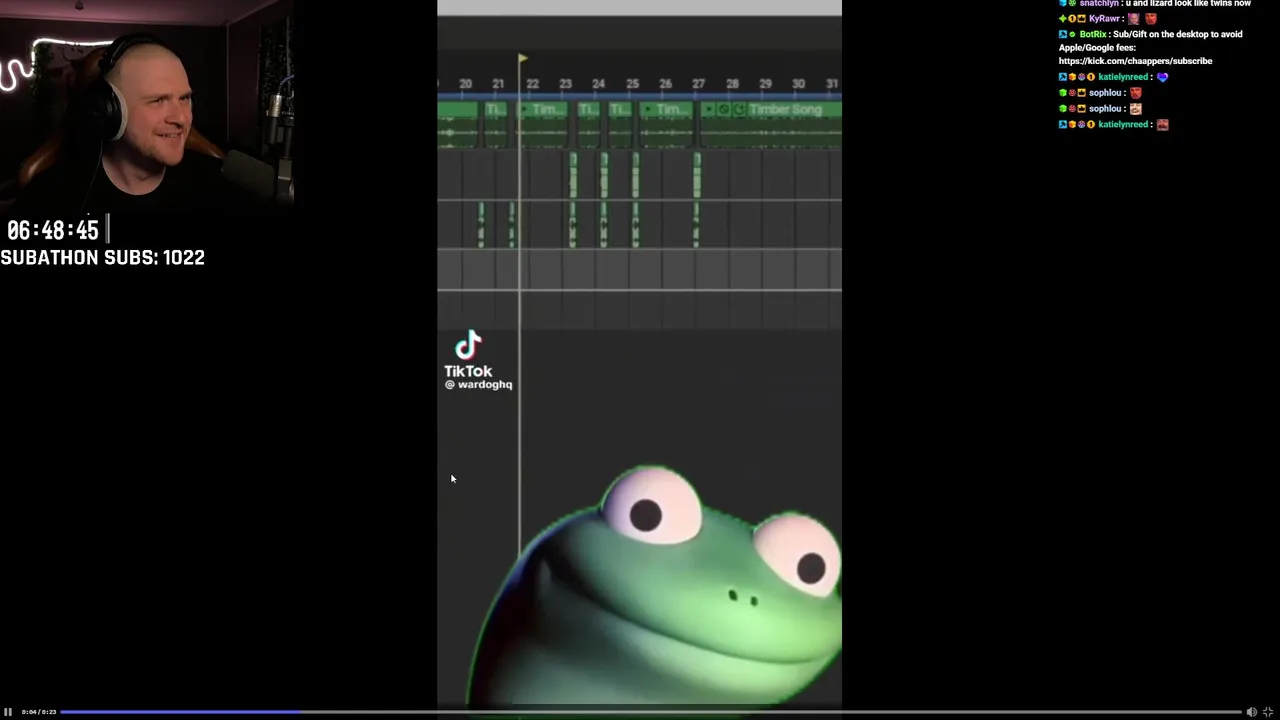Click the volume speaker icon

point(1251,712)
